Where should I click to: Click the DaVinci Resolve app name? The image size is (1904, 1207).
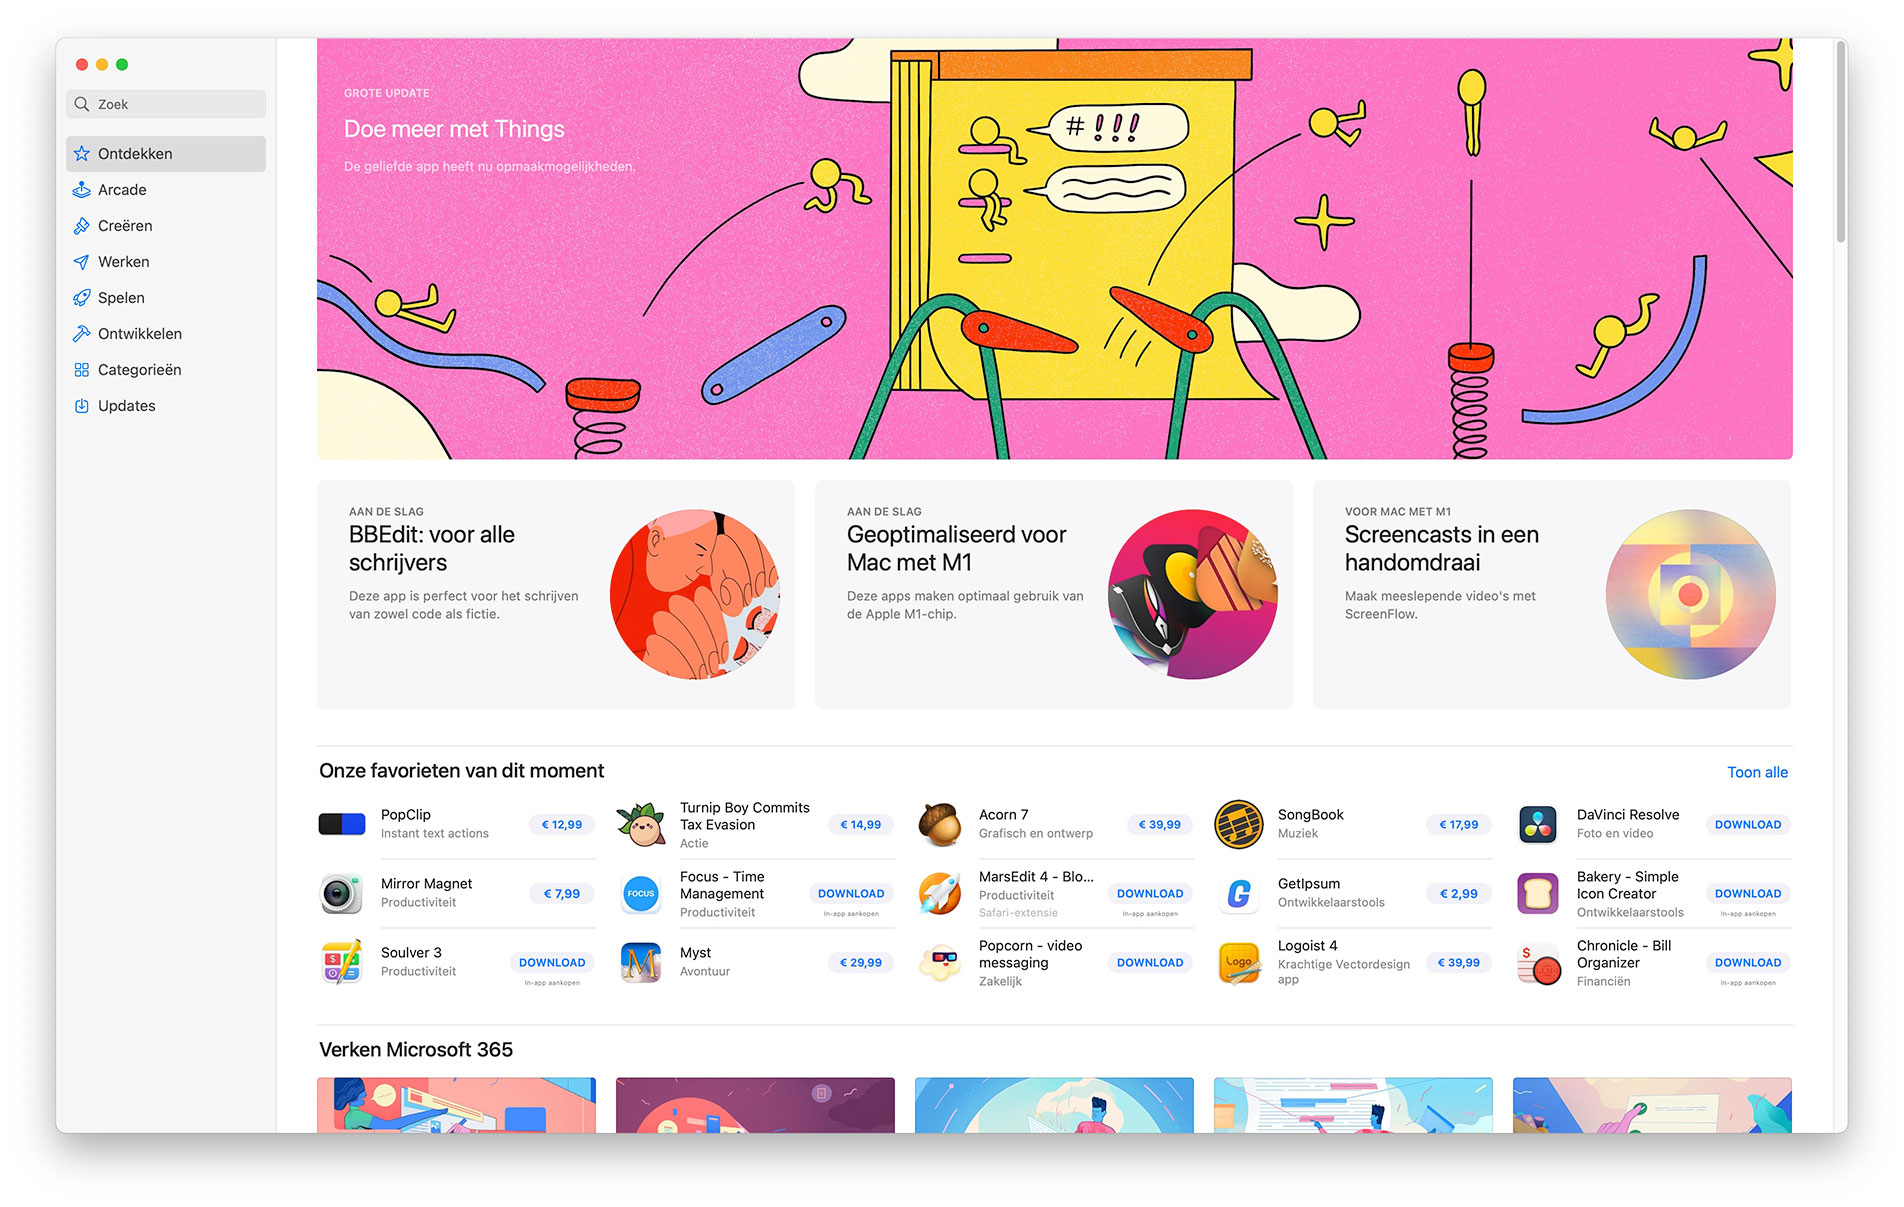click(x=1628, y=815)
